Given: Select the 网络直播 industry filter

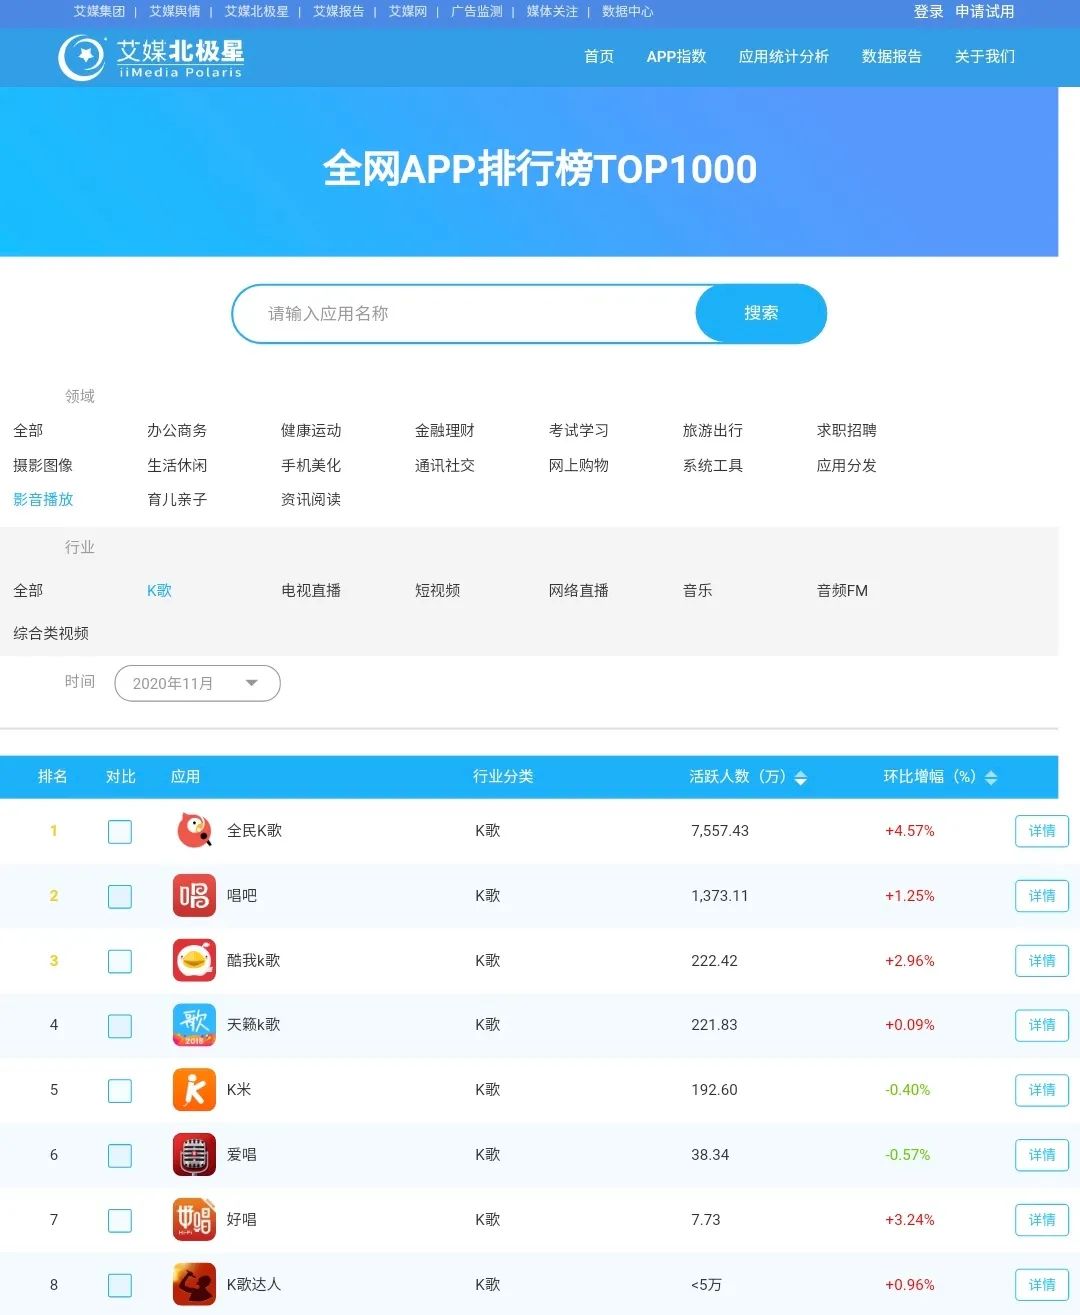Looking at the screenshot, I should pyautogui.click(x=579, y=591).
